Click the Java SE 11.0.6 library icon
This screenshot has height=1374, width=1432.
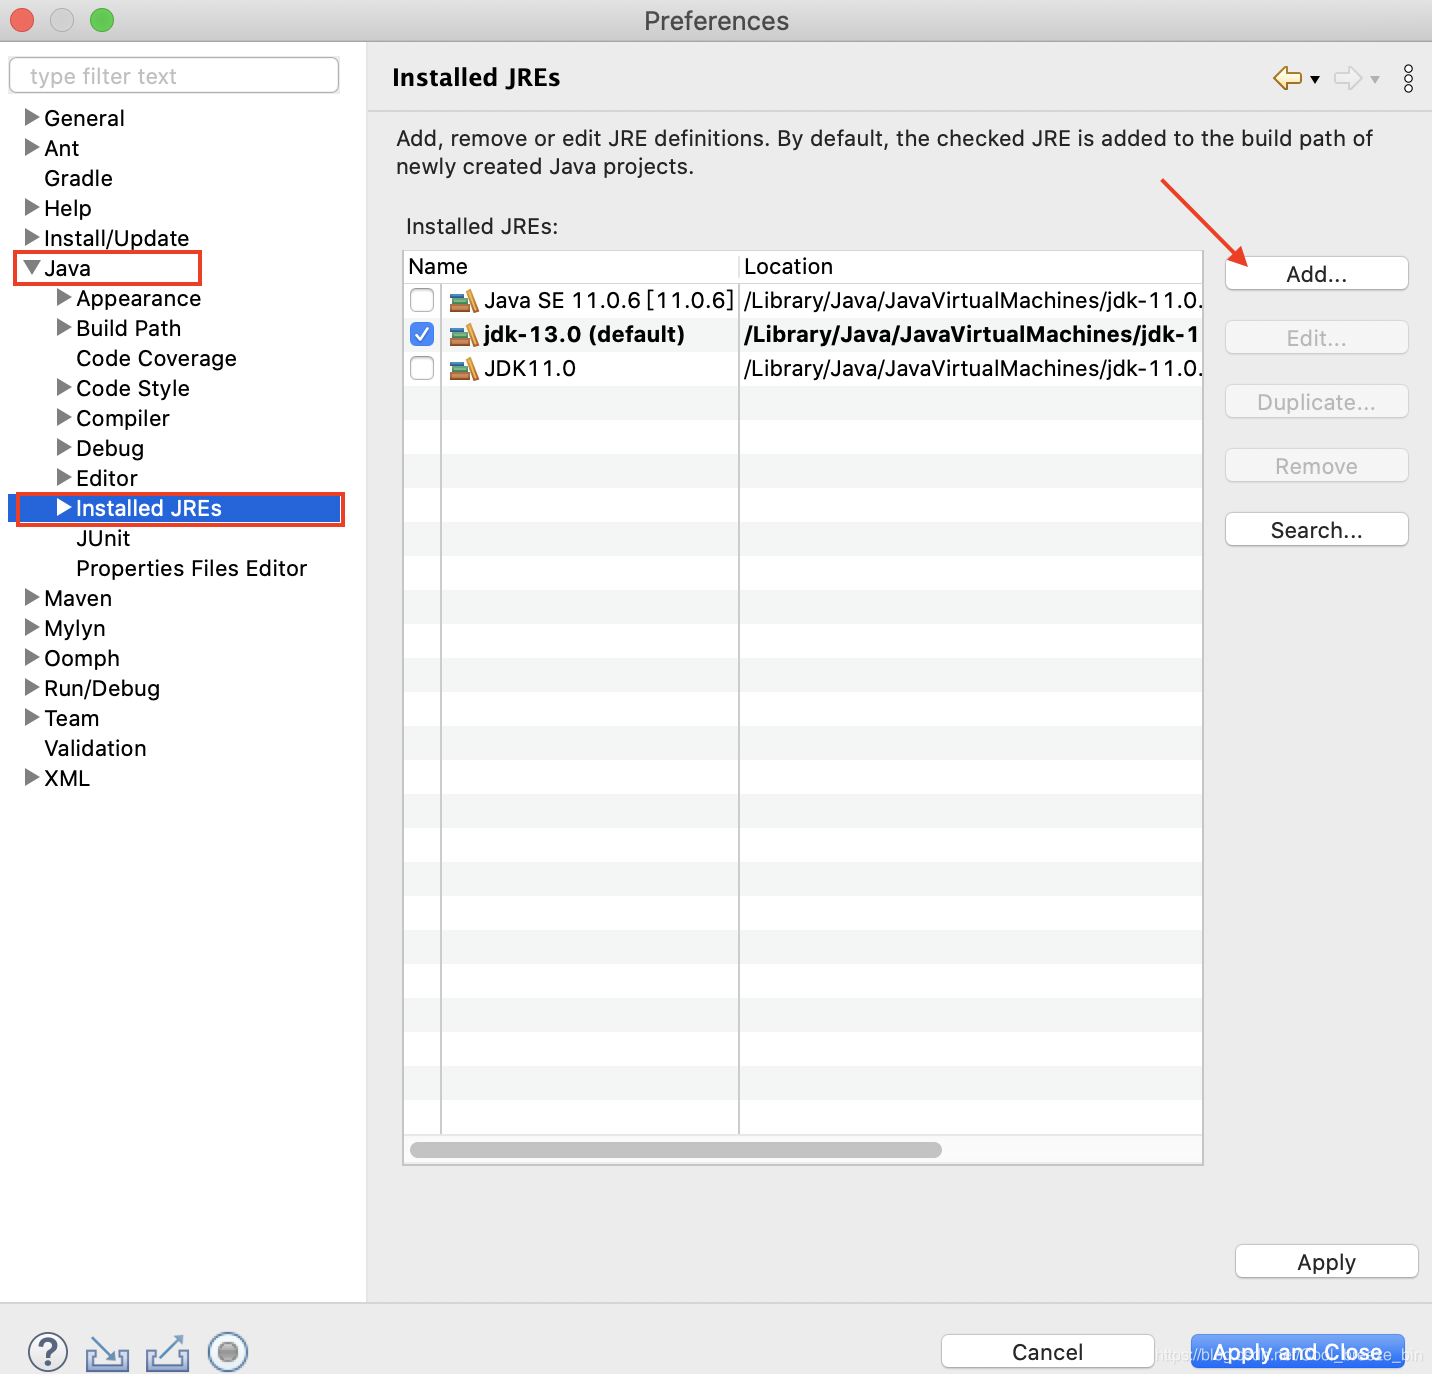pyautogui.click(x=463, y=300)
